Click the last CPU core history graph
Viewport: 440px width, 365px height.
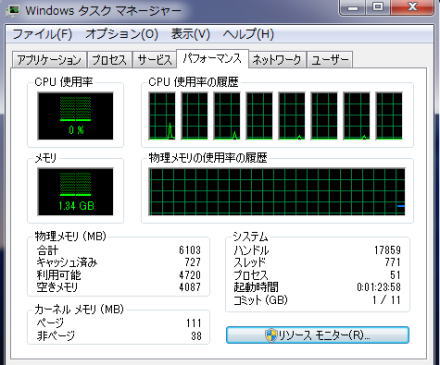[389, 116]
